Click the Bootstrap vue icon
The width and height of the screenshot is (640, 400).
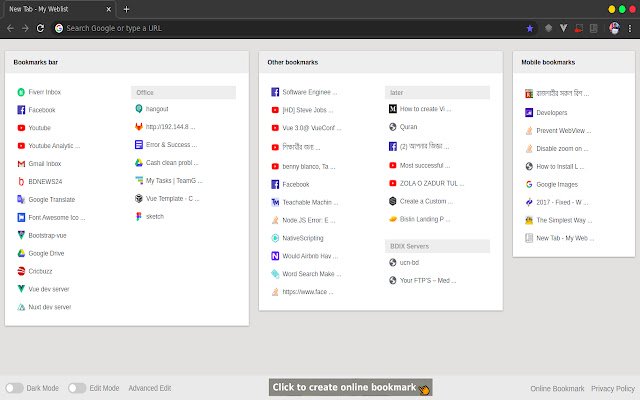point(21,236)
